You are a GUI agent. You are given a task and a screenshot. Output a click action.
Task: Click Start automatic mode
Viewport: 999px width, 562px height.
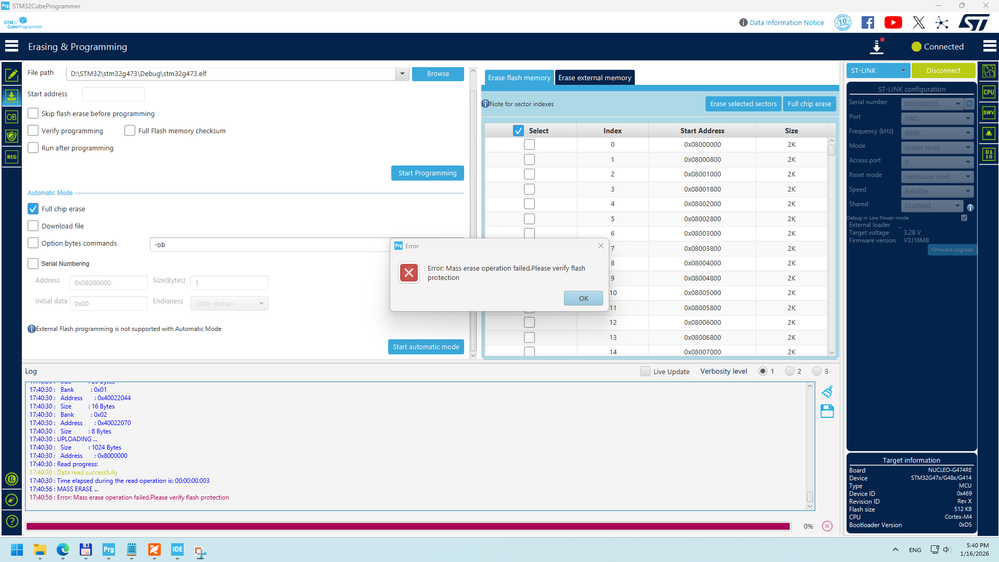coord(426,347)
